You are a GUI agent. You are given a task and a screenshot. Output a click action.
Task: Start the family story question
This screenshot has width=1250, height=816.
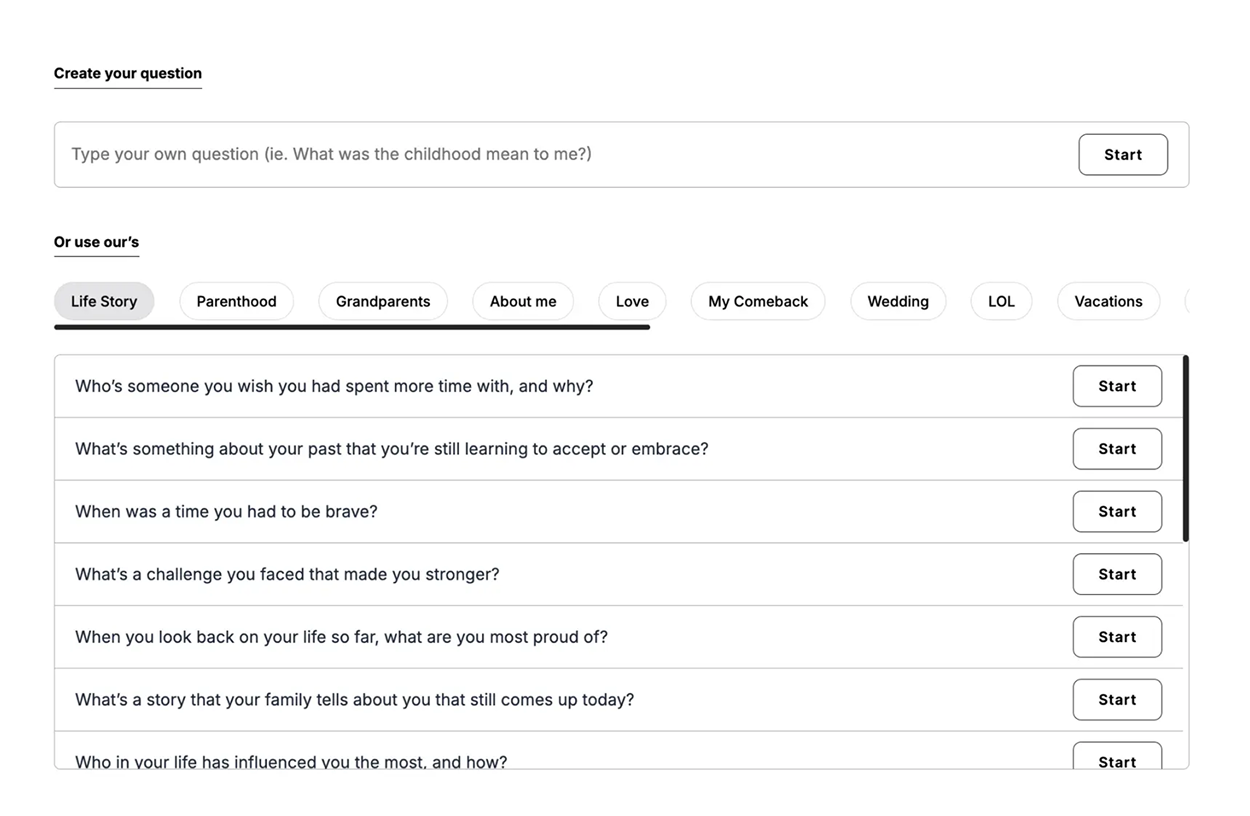(1117, 699)
